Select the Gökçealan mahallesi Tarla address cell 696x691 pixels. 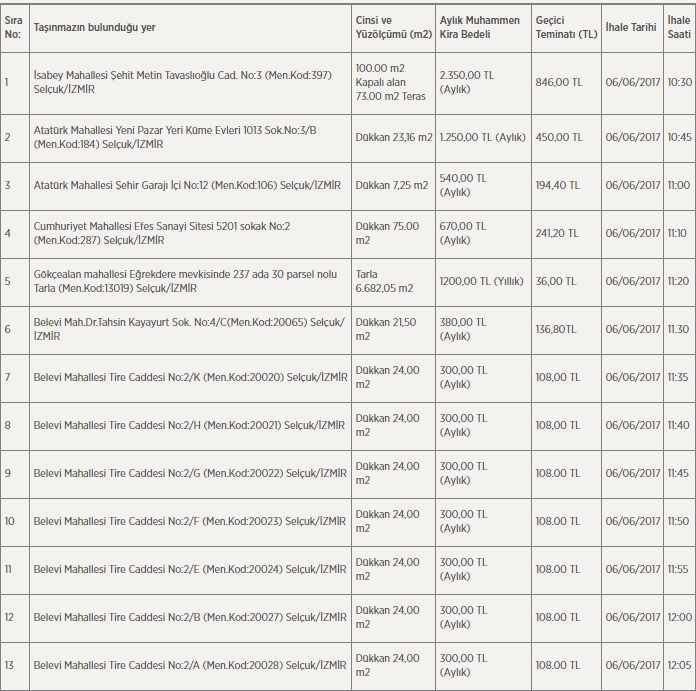pos(167,281)
